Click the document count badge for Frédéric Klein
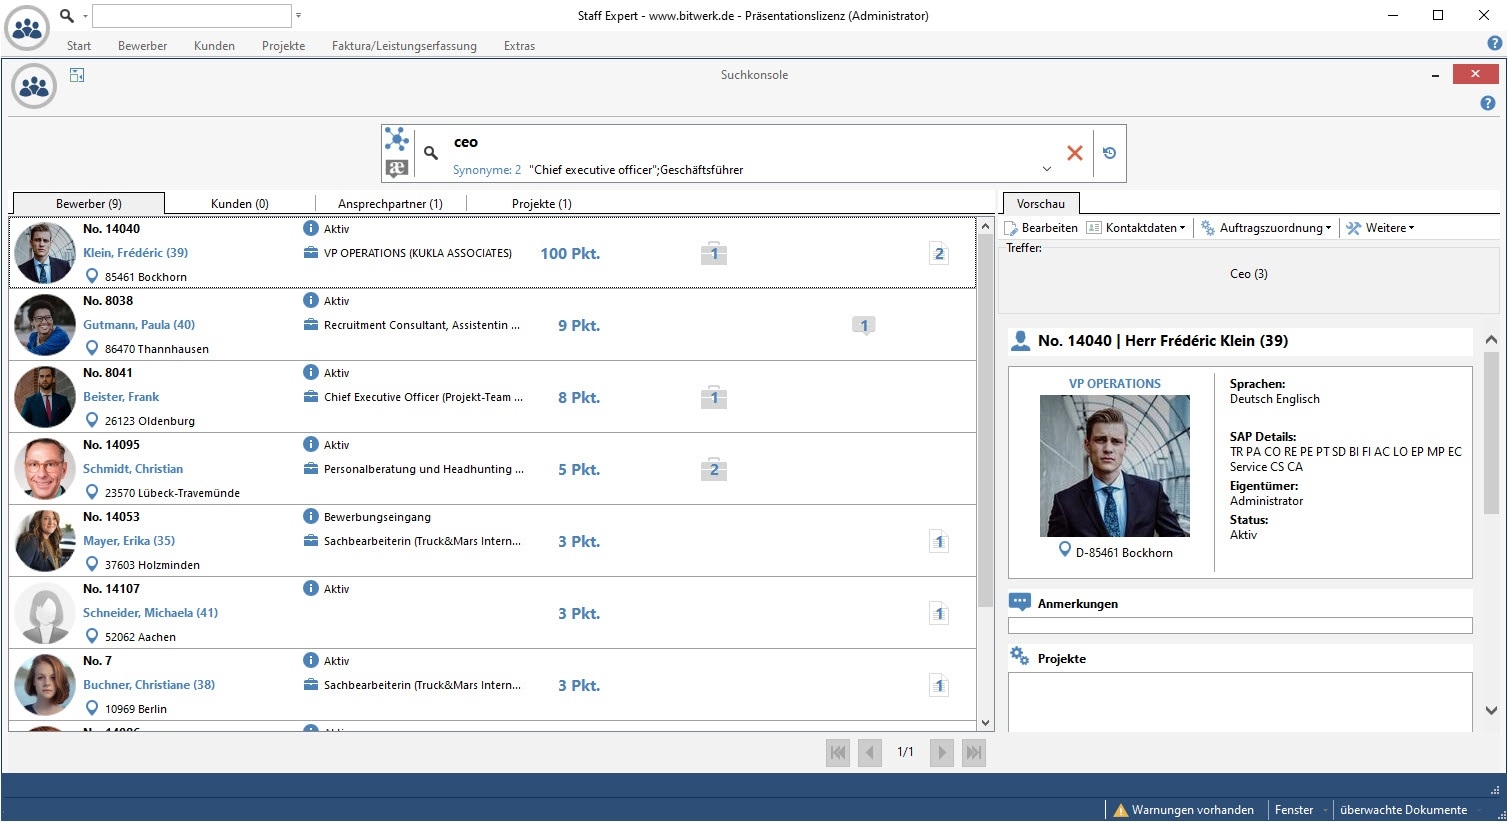1508x822 pixels. [x=938, y=254]
